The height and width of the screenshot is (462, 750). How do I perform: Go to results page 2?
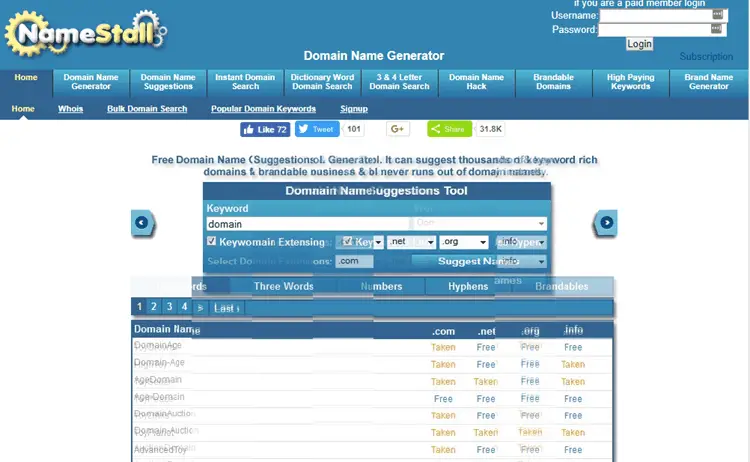(x=154, y=307)
